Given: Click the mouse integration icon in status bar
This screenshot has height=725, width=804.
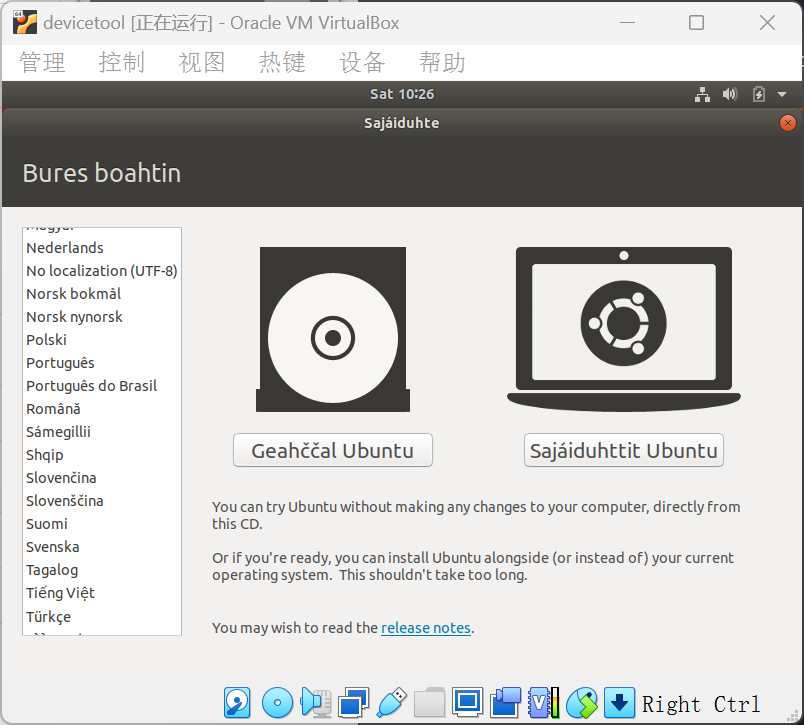Looking at the screenshot, I should click(x=582, y=702).
